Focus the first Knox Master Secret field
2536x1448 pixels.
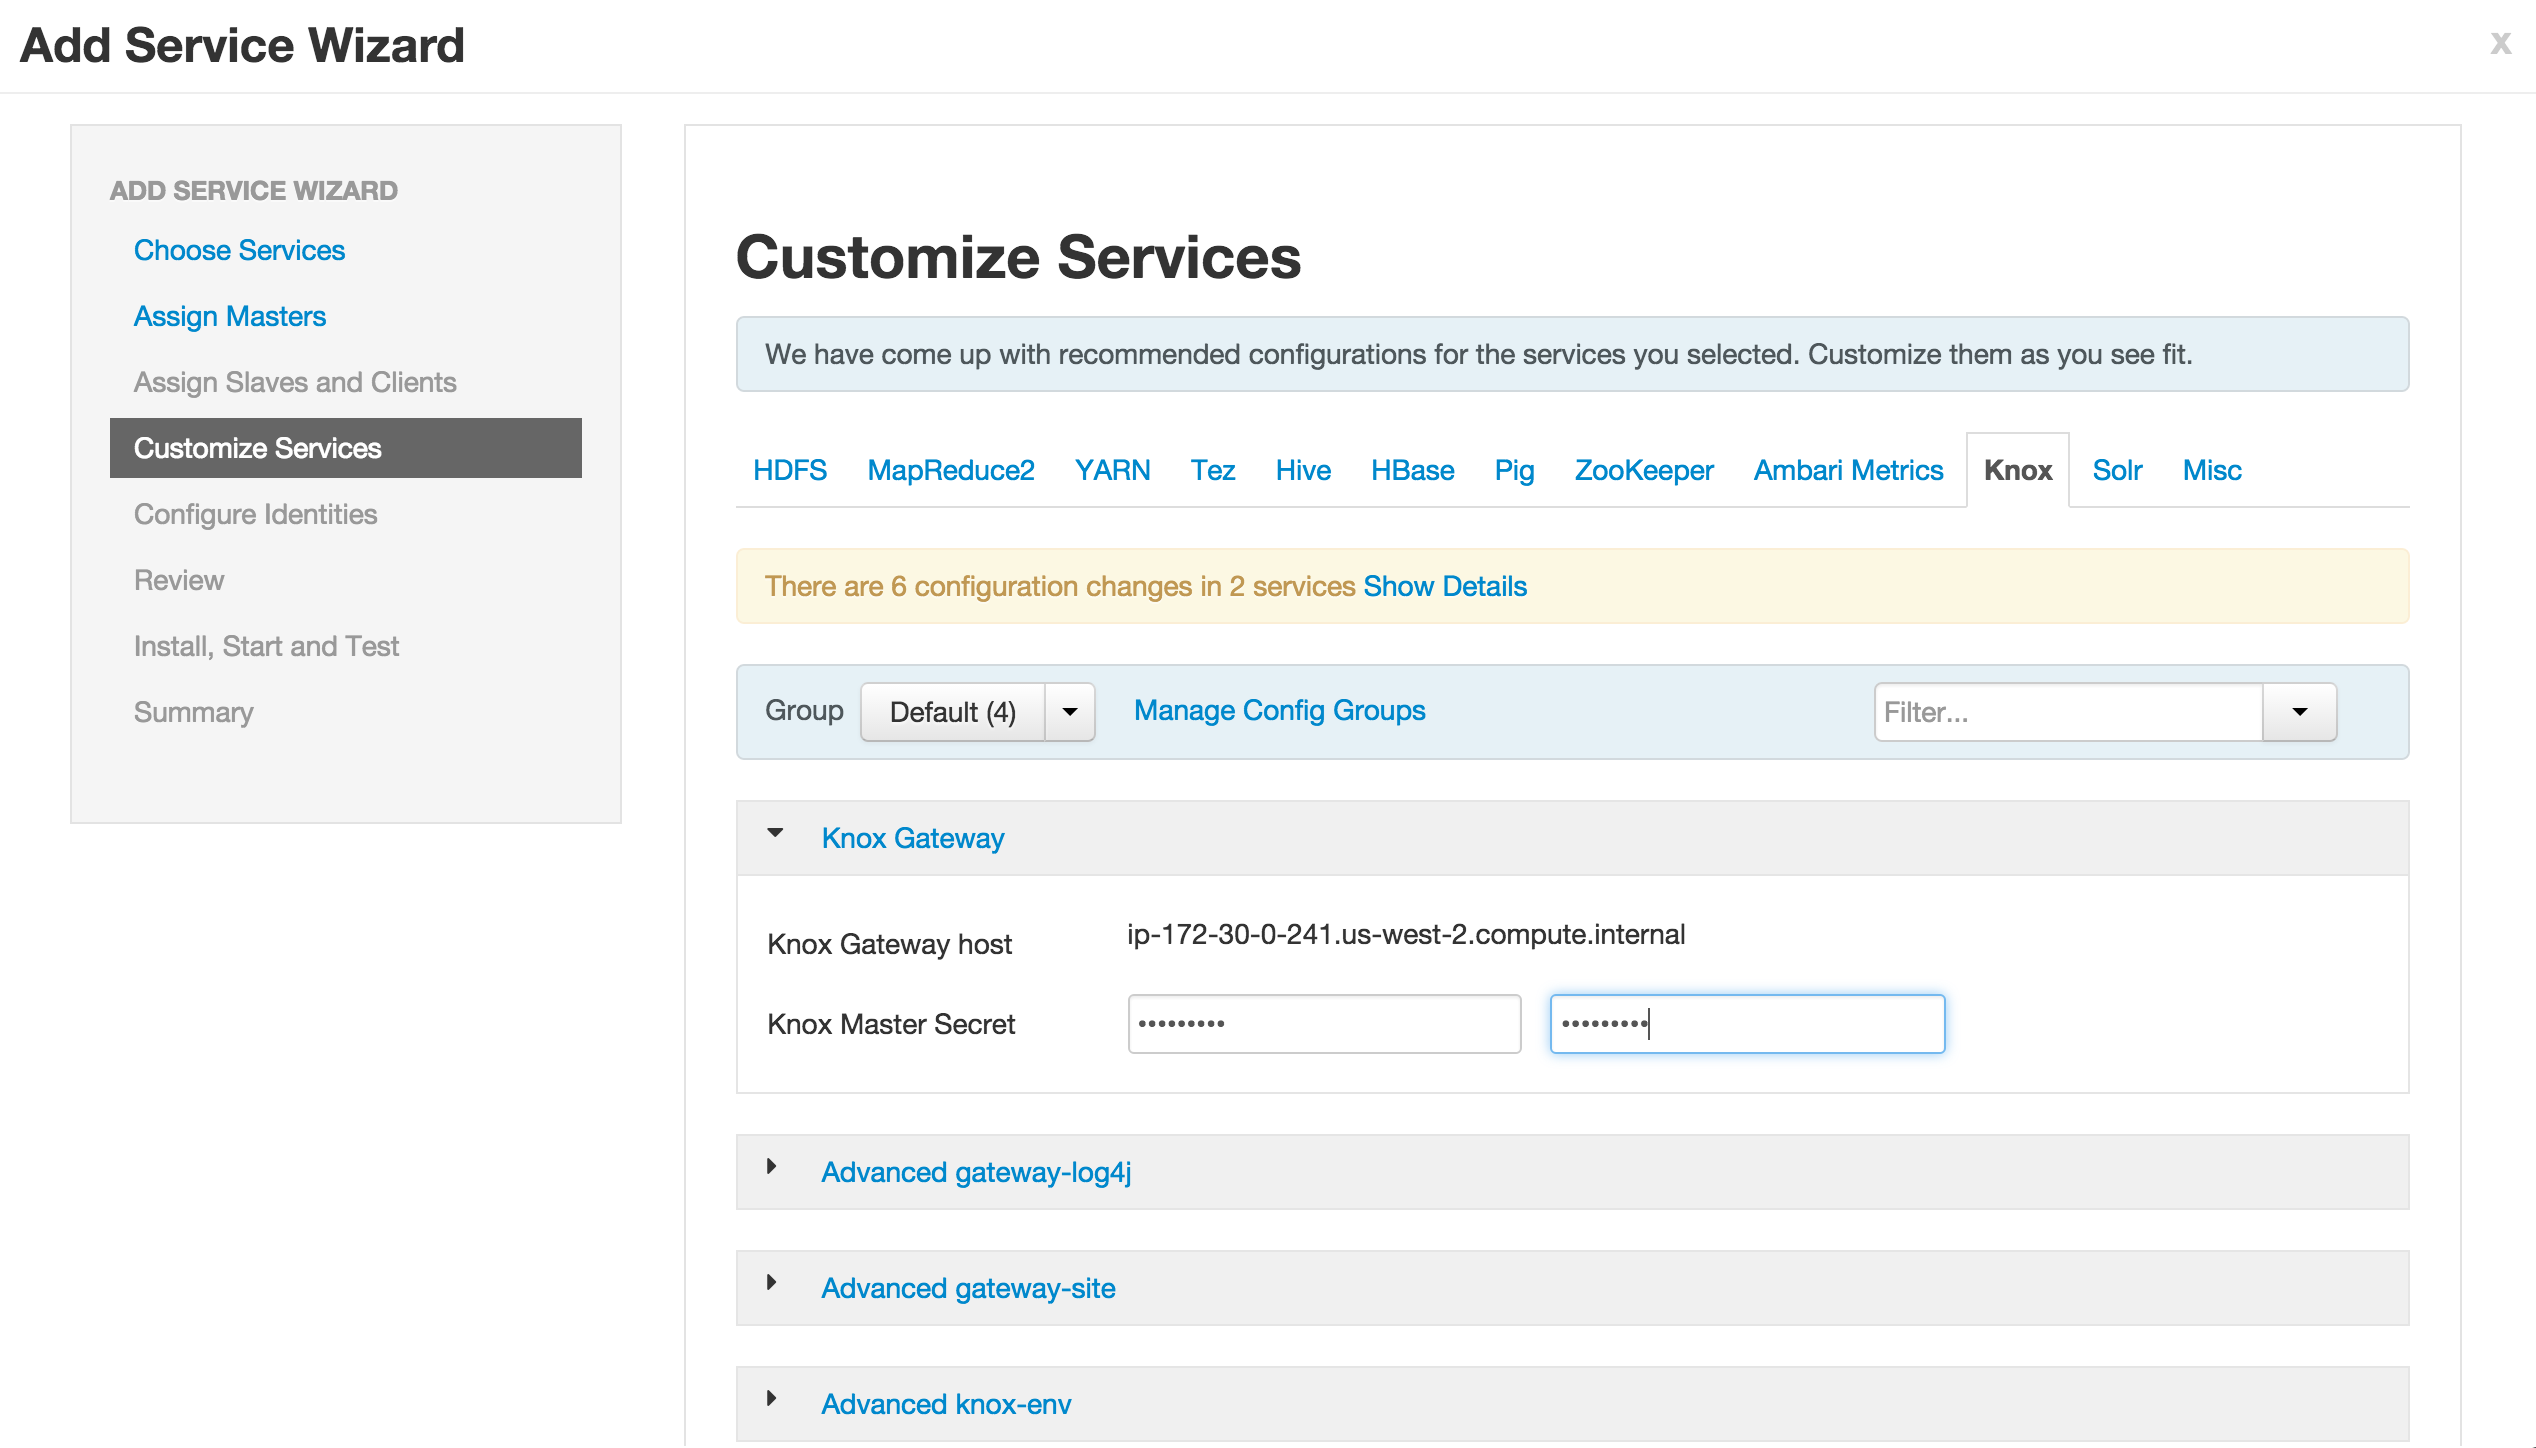pyautogui.click(x=1323, y=1024)
